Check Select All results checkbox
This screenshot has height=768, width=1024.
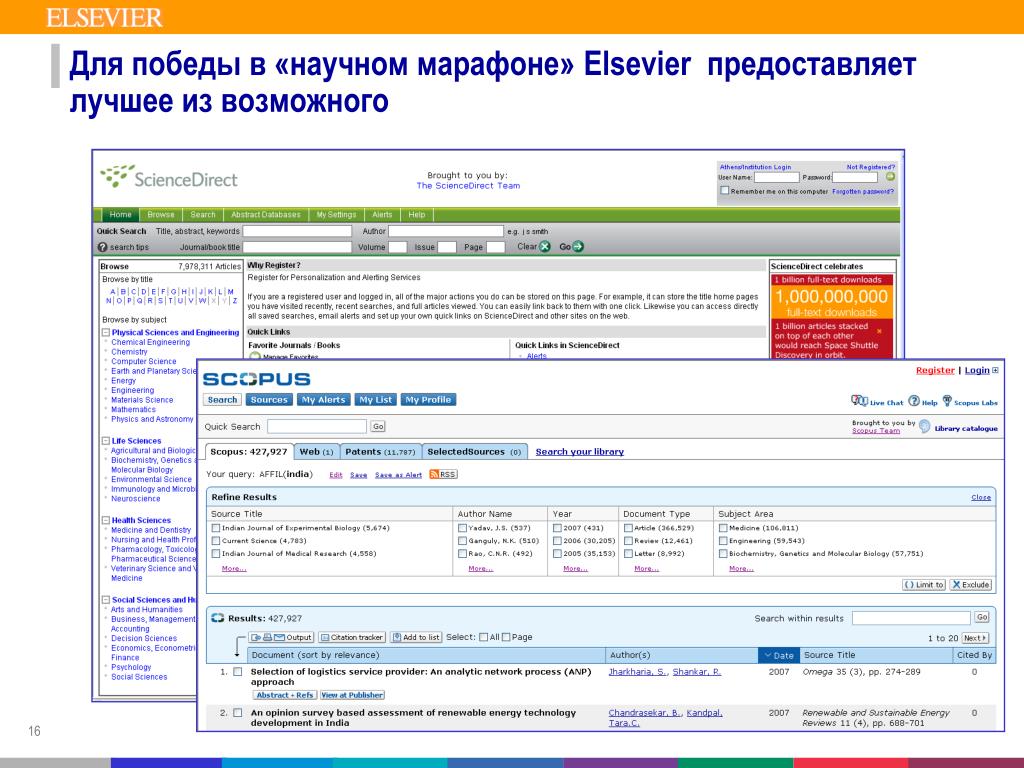pos(483,637)
